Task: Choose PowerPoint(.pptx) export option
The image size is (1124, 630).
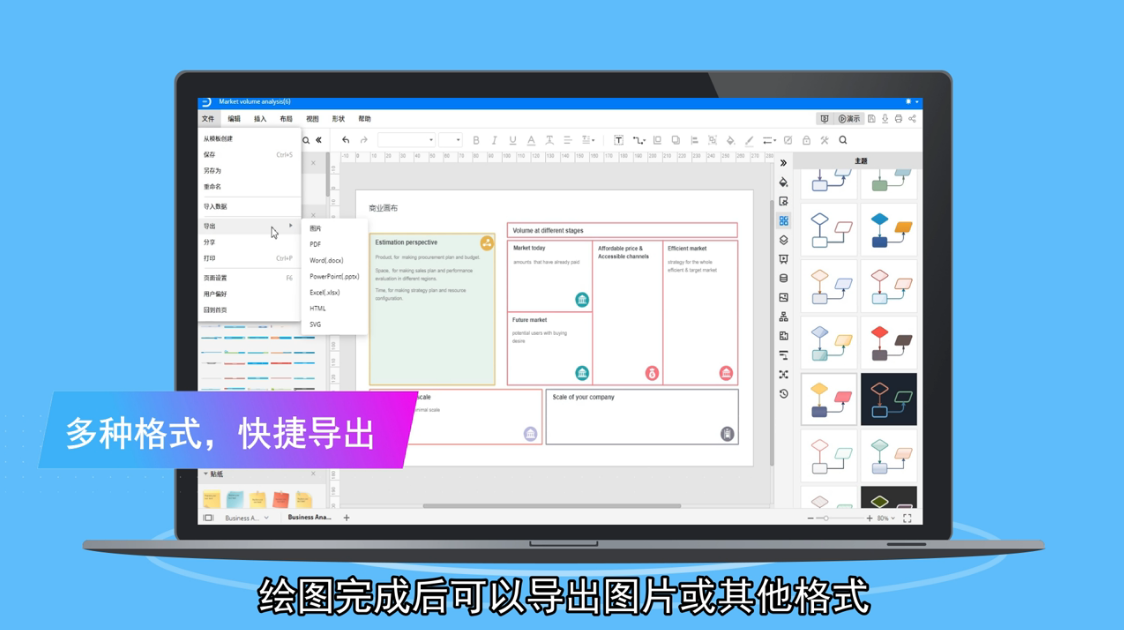Action: 334,276
